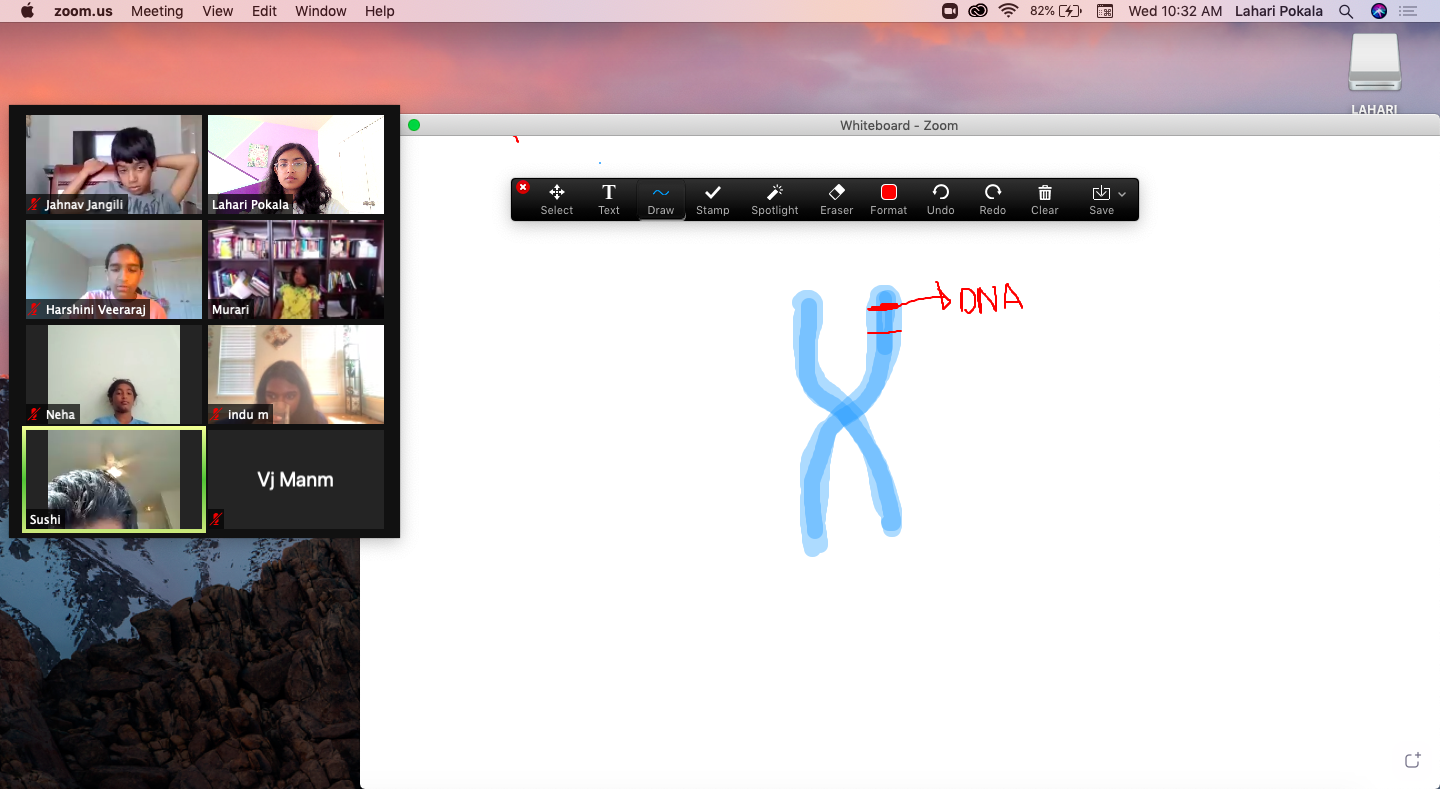
Task: Click Vj Manm participant tile
Action: click(x=295, y=479)
